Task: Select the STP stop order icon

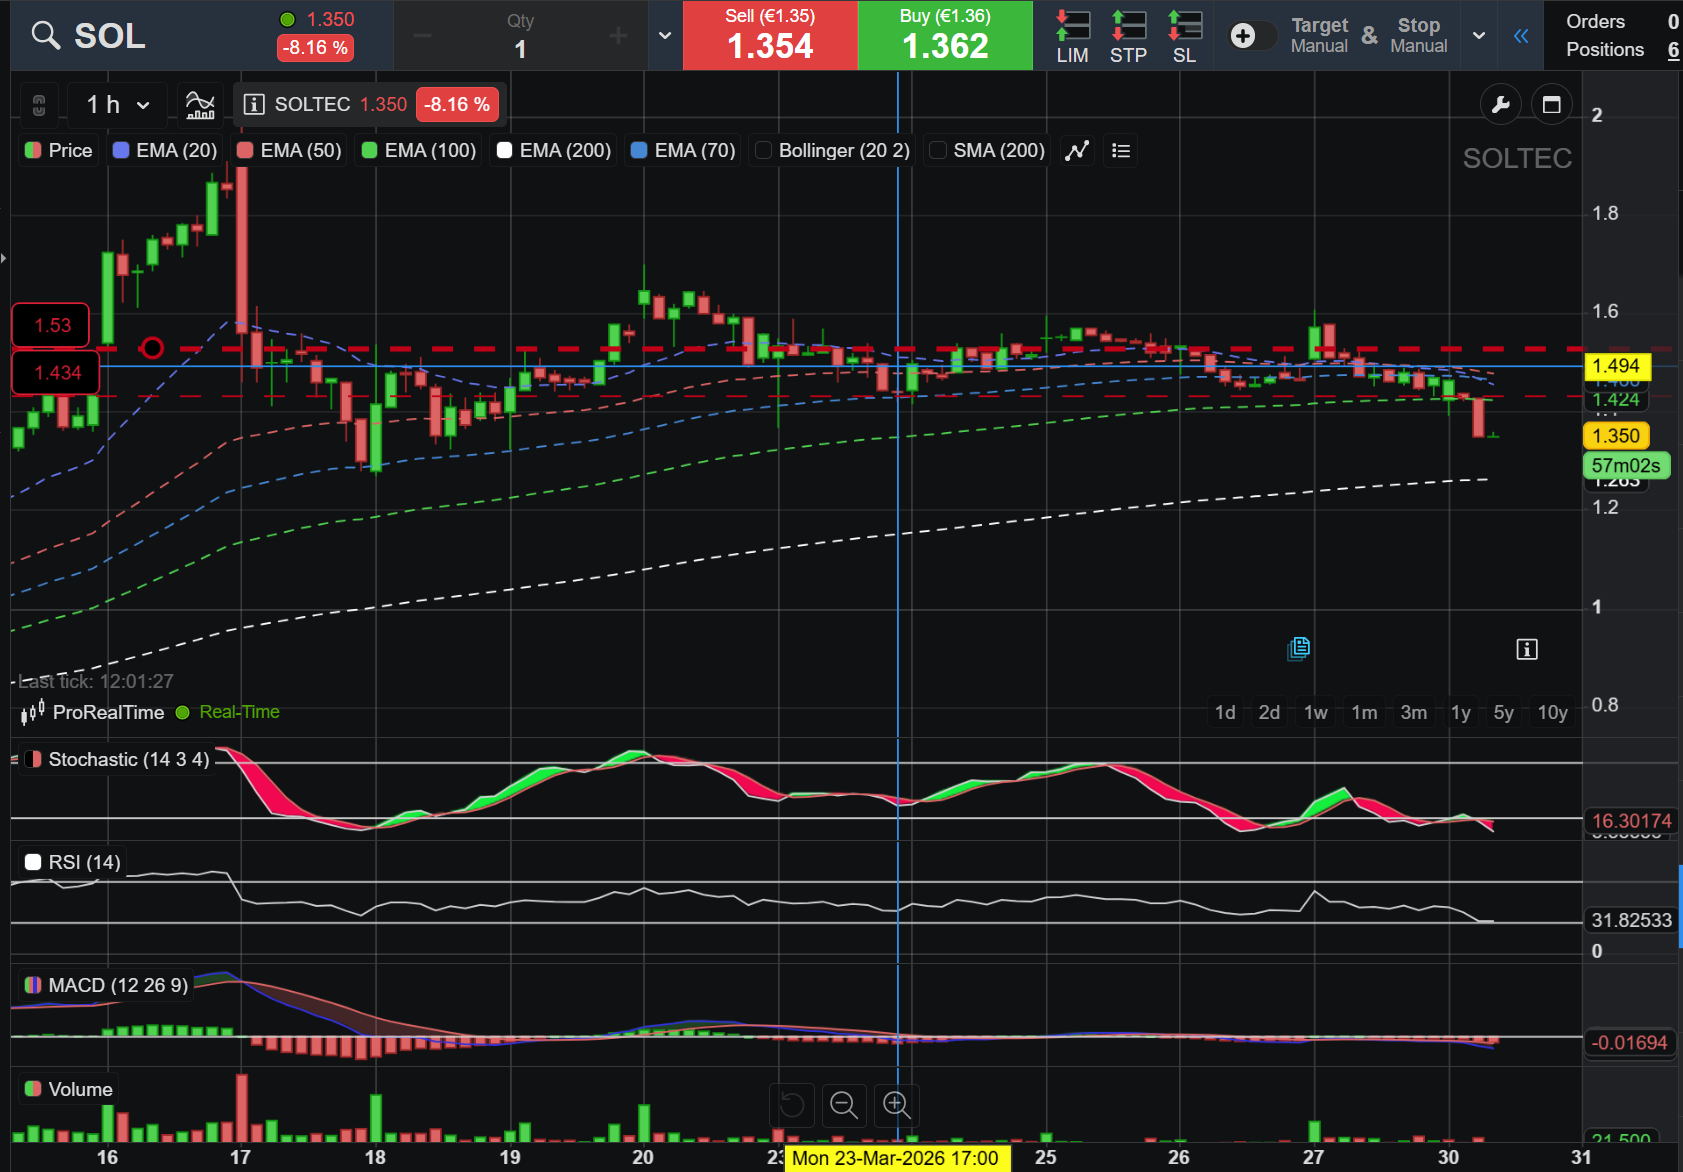Action: pyautogui.click(x=1128, y=36)
